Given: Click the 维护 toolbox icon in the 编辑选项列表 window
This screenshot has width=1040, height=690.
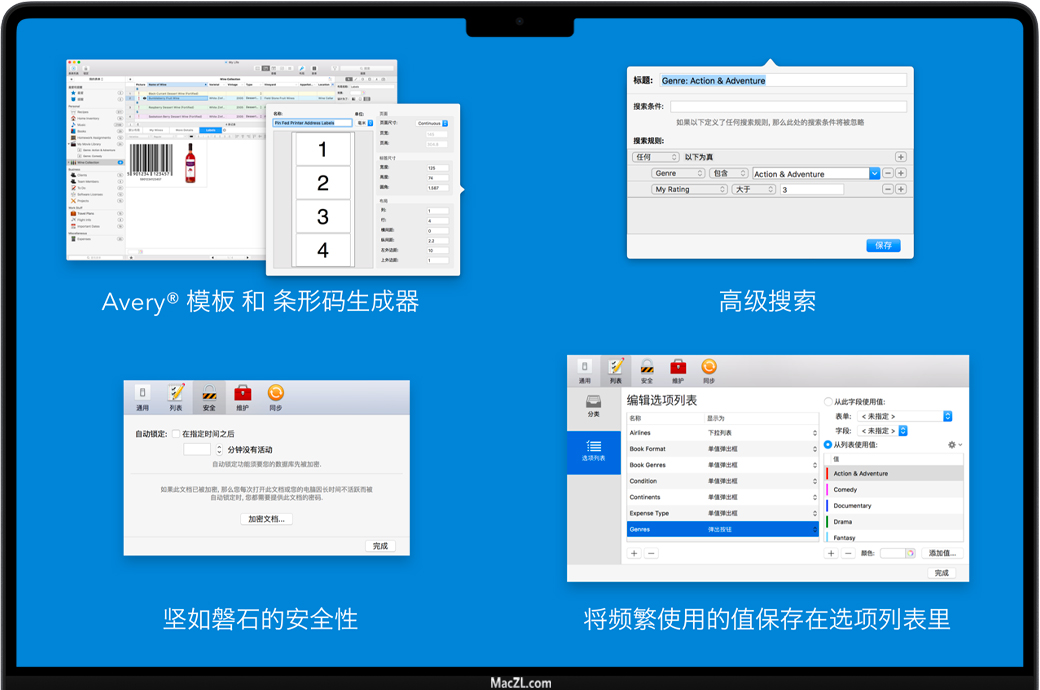Looking at the screenshot, I should click(678, 369).
